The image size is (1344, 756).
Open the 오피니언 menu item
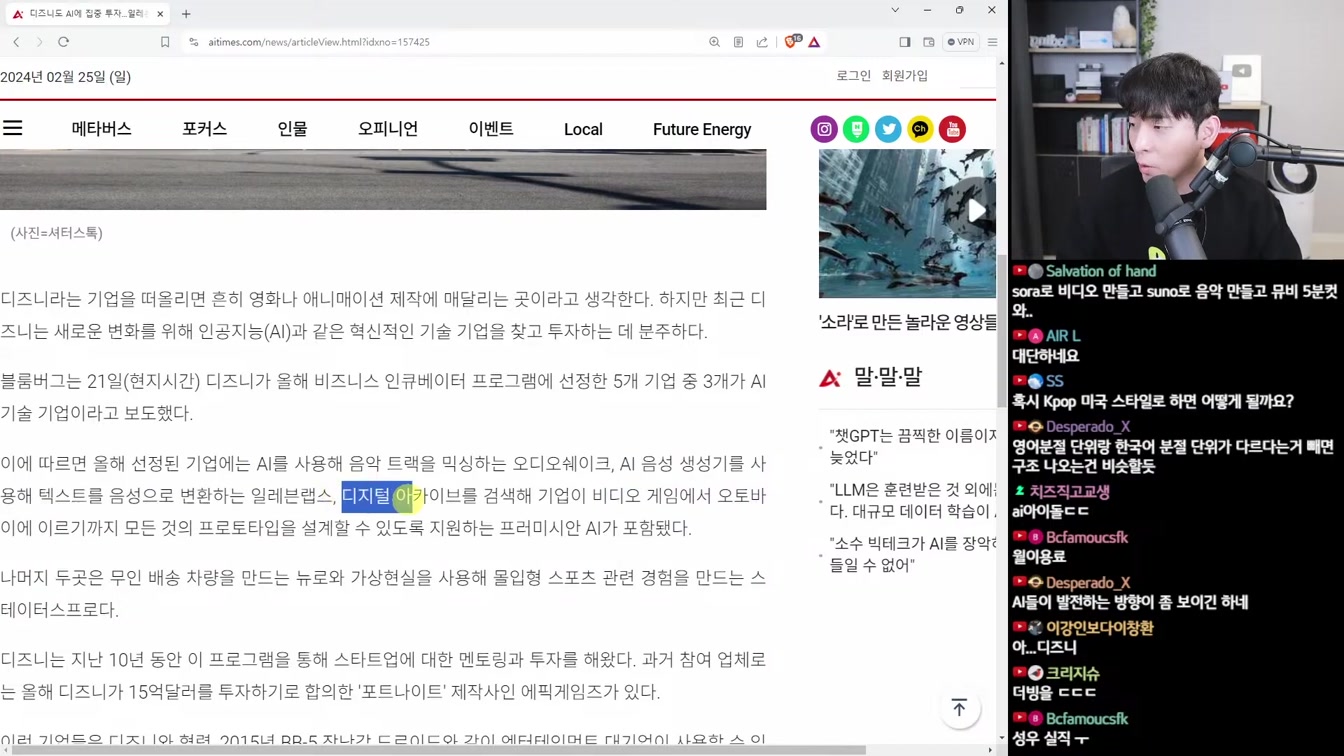pyautogui.click(x=388, y=129)
